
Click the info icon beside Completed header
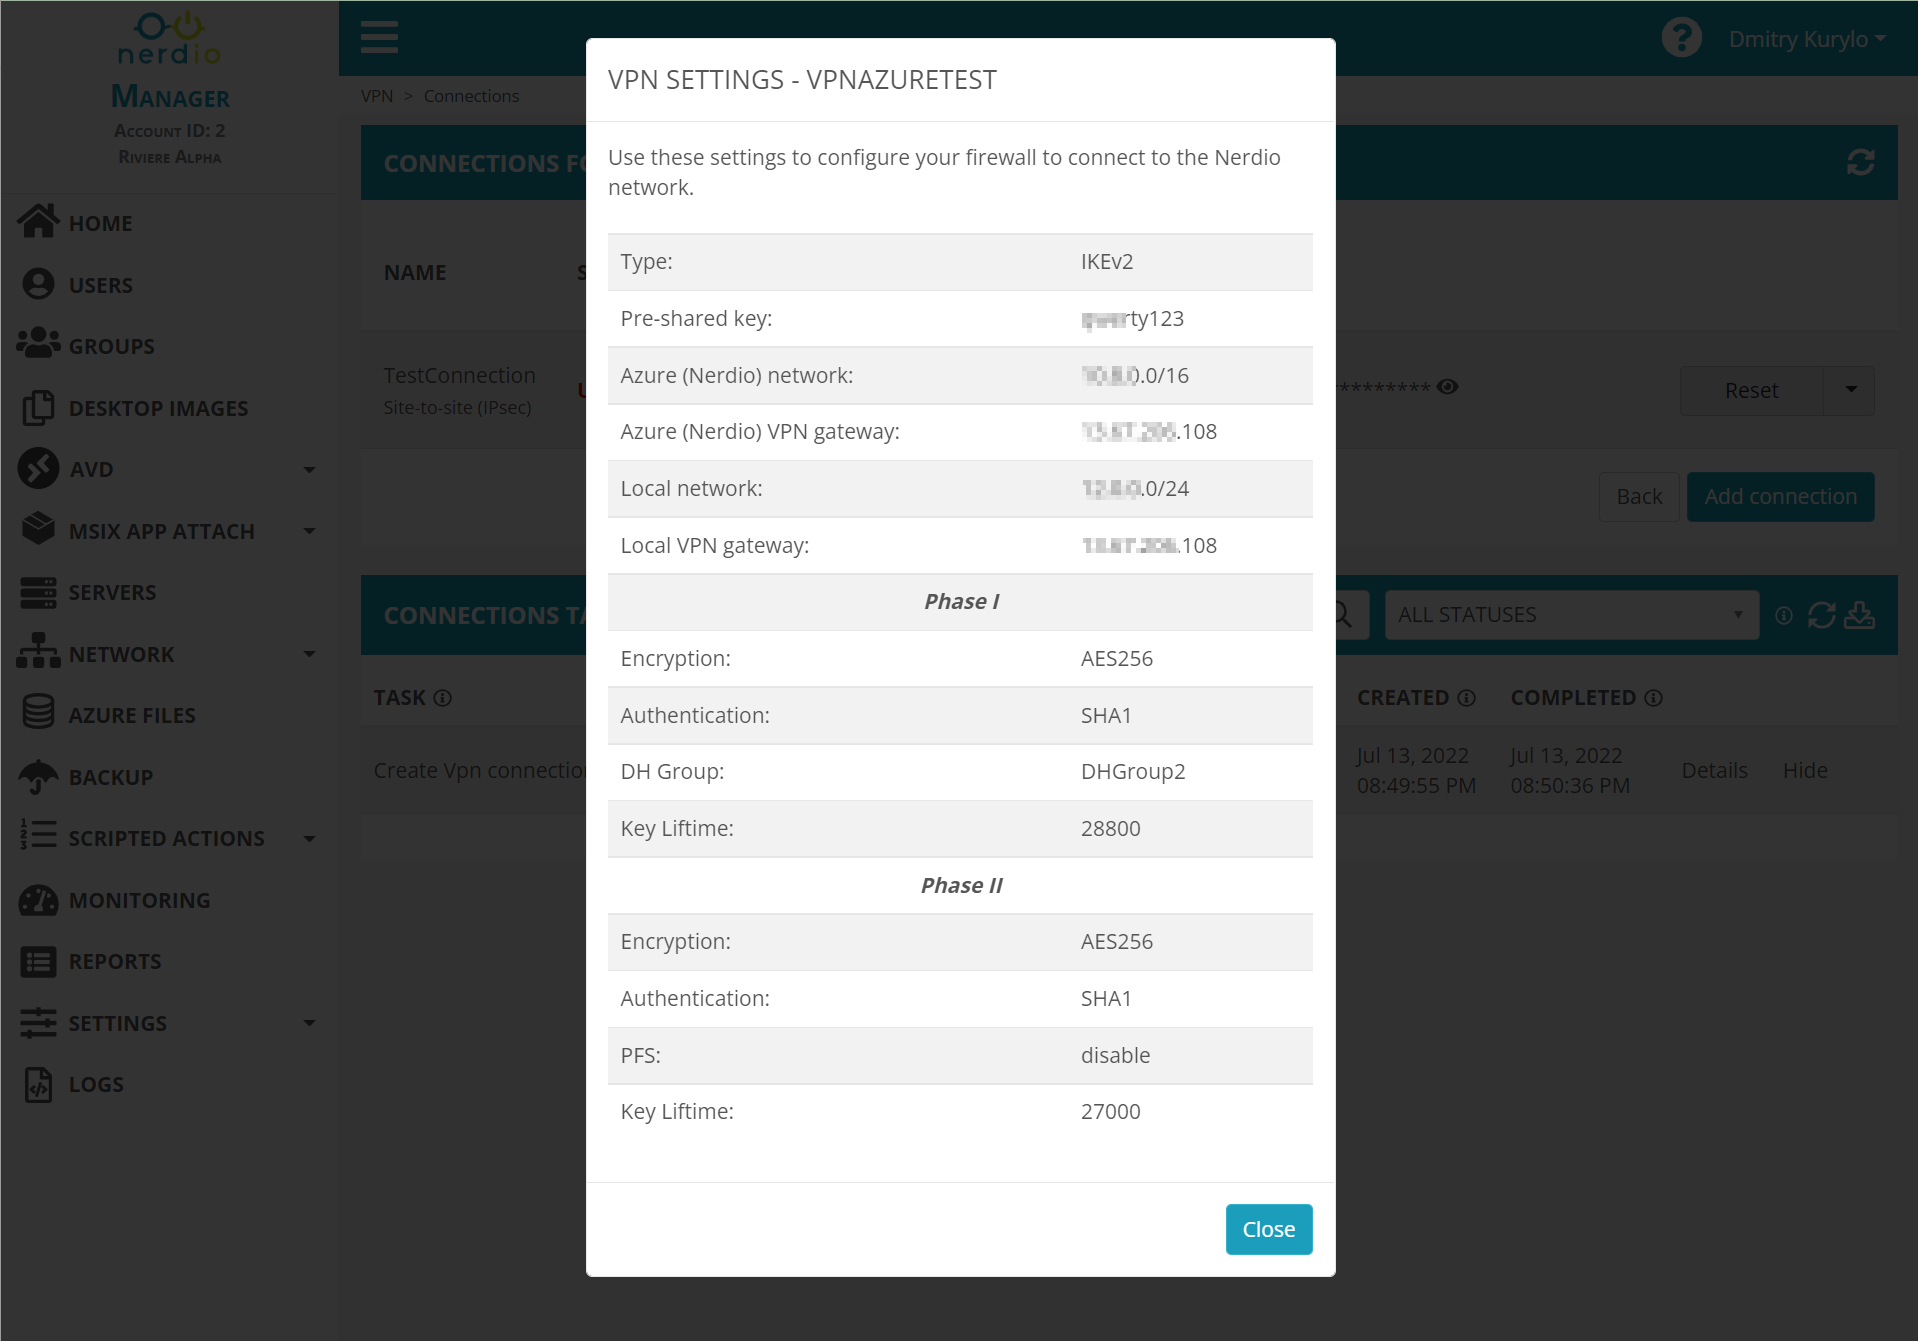click(1654, 698)
